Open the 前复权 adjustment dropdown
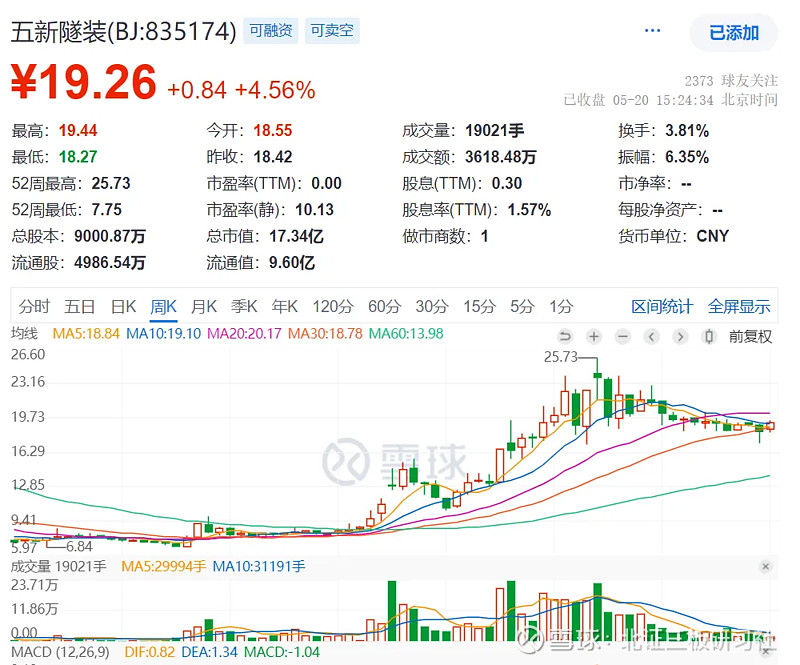Image resolution: width=800 pixels, height=665 pixels. tap(750, 336)
